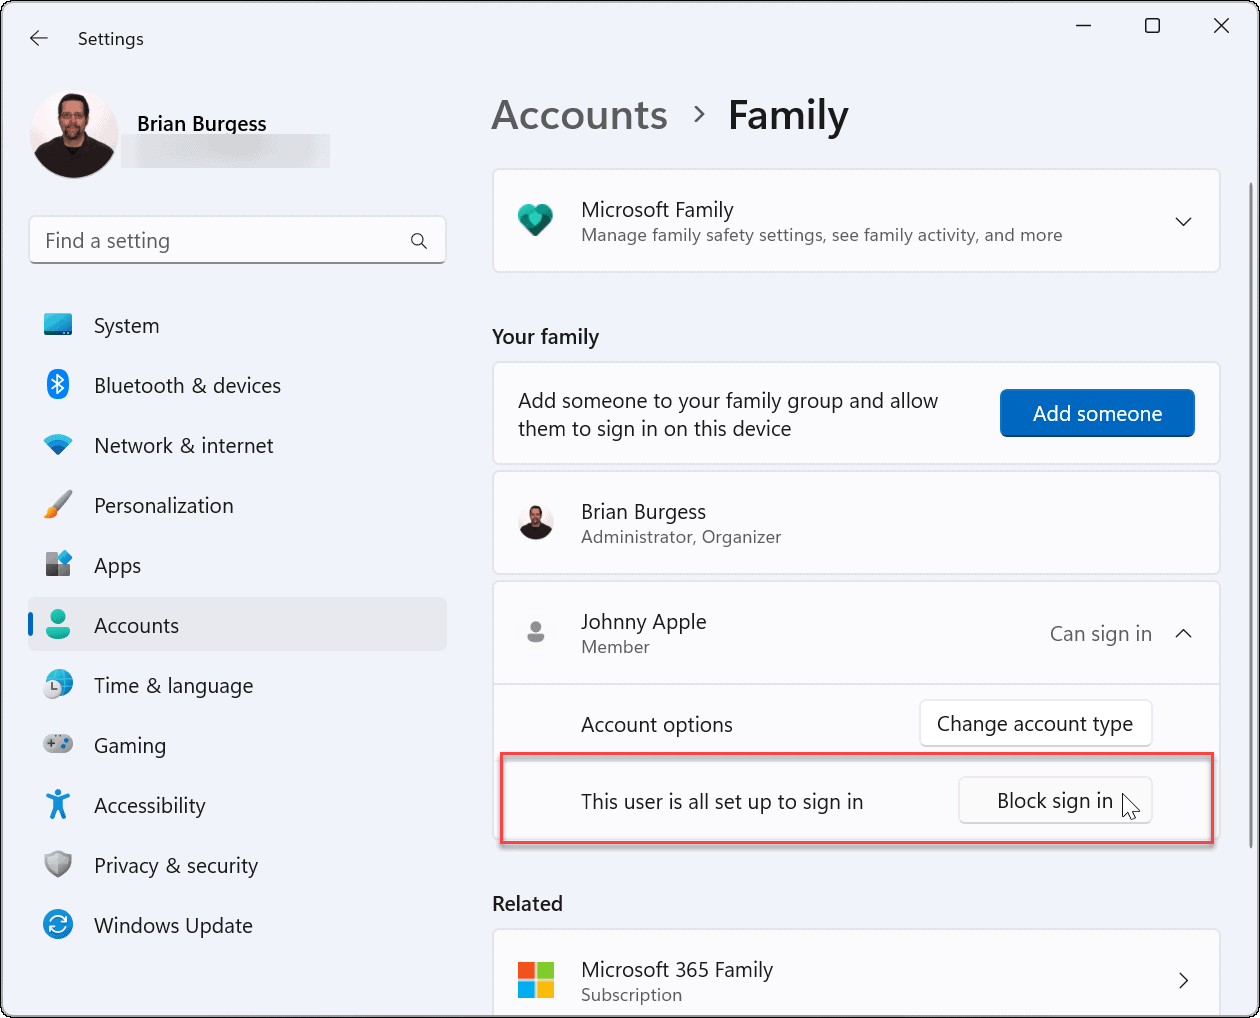Viewport: 1260px width, 1018px height.
Task: Open the Gaming controller icon
Action: (x=58, y=745)
